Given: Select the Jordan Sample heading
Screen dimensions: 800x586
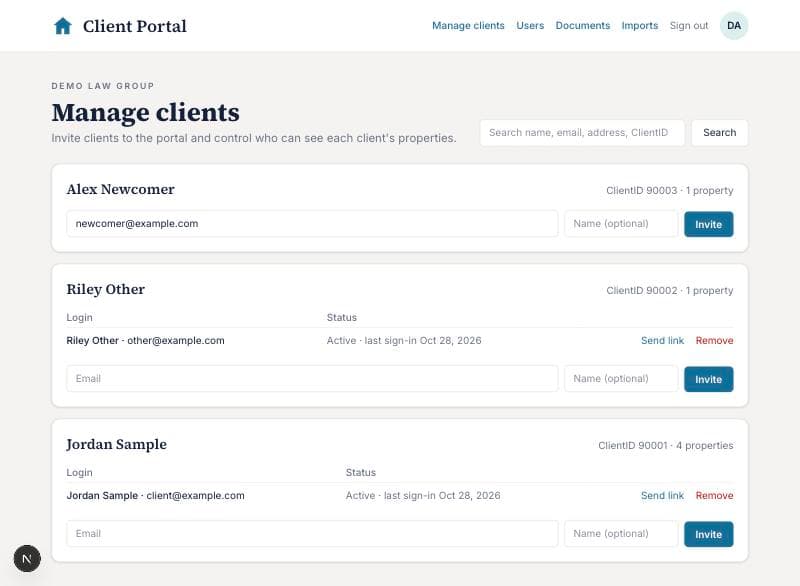Looking at the screenshot, I should 117,444.
